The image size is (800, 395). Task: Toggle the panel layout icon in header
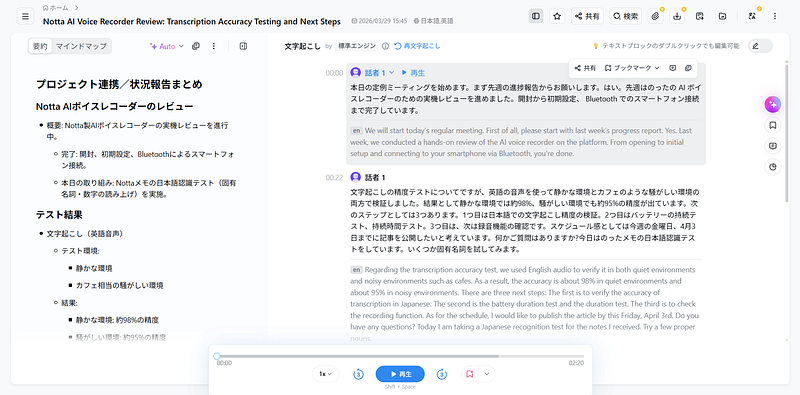tap(536, 16)
